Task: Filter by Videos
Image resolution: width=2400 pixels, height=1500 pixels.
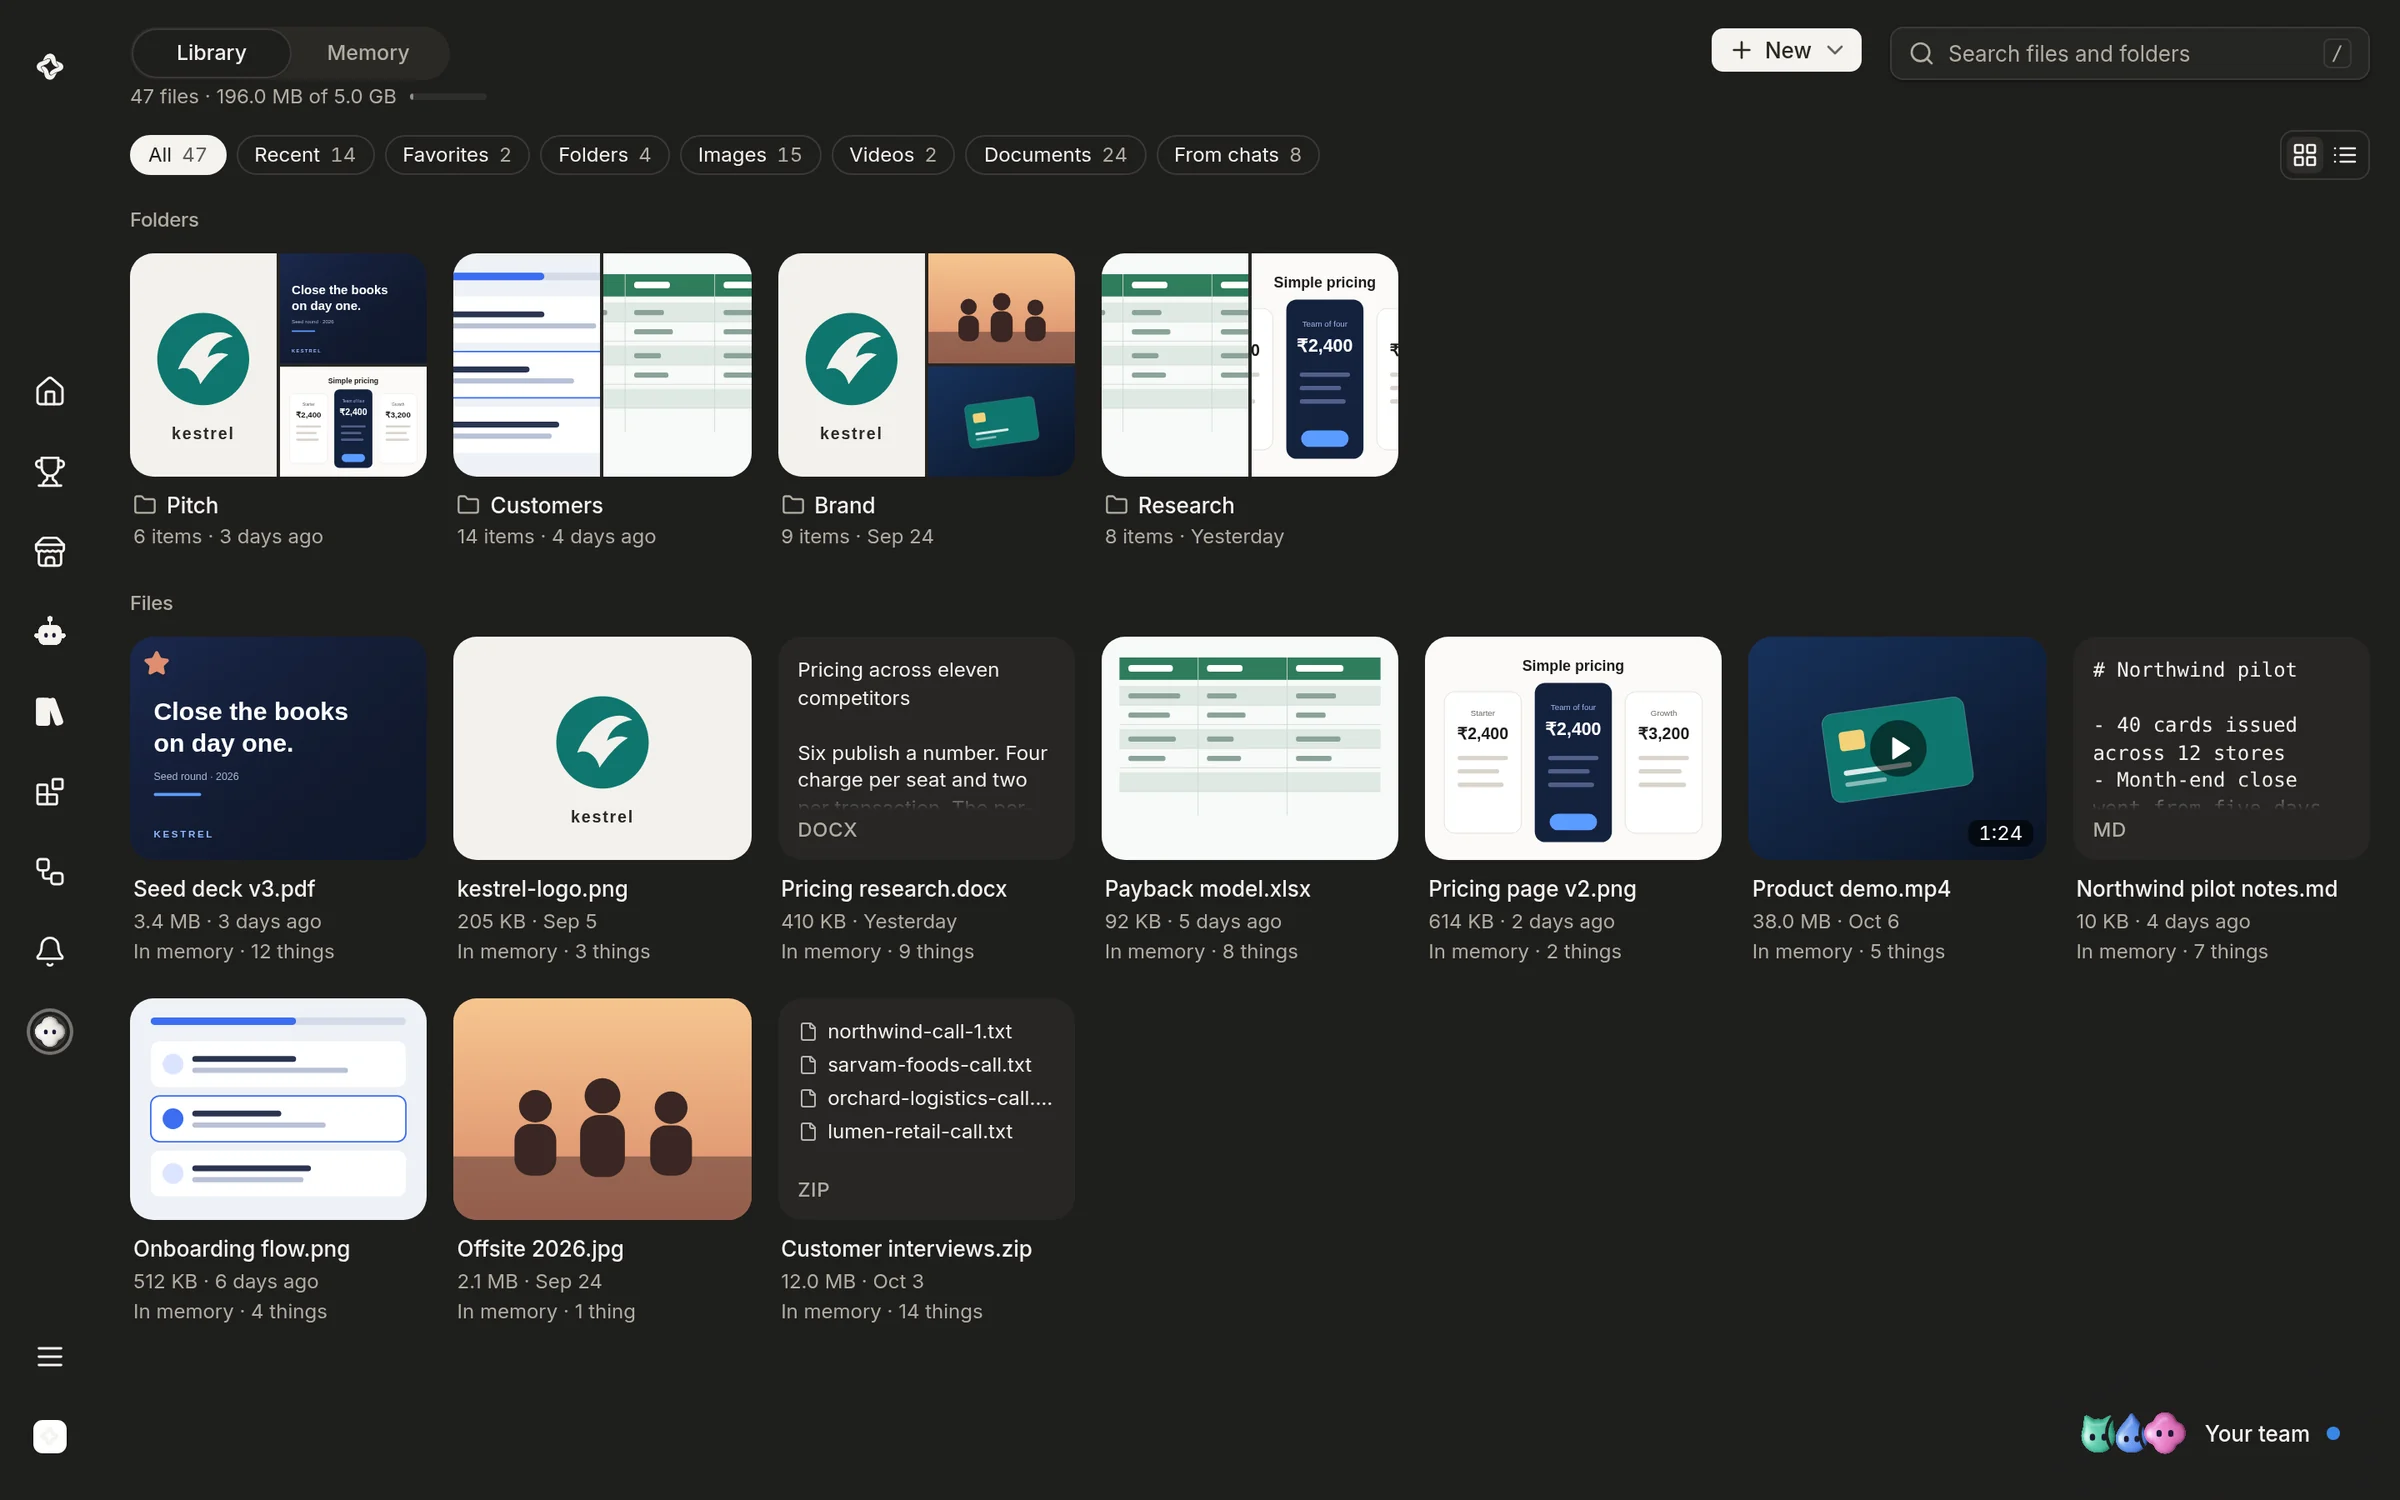Action: (893, 155)
